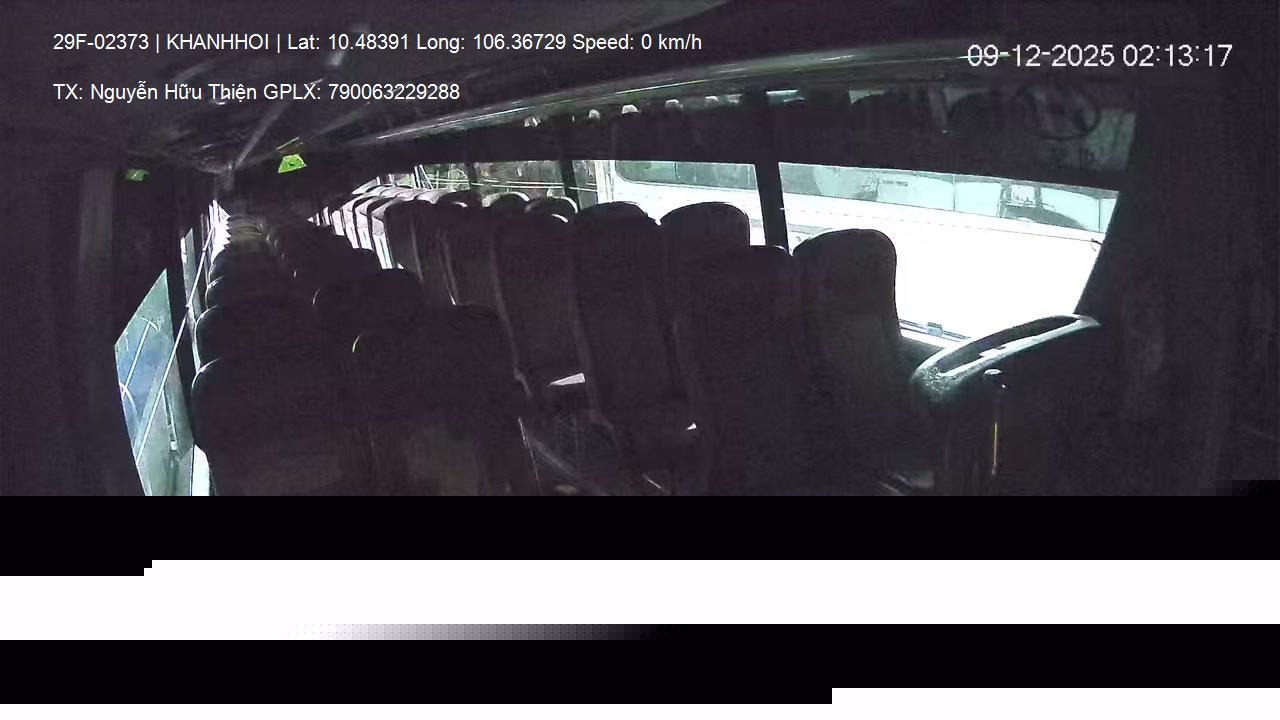Click the gray gradient strip below video

click(480, 632)
